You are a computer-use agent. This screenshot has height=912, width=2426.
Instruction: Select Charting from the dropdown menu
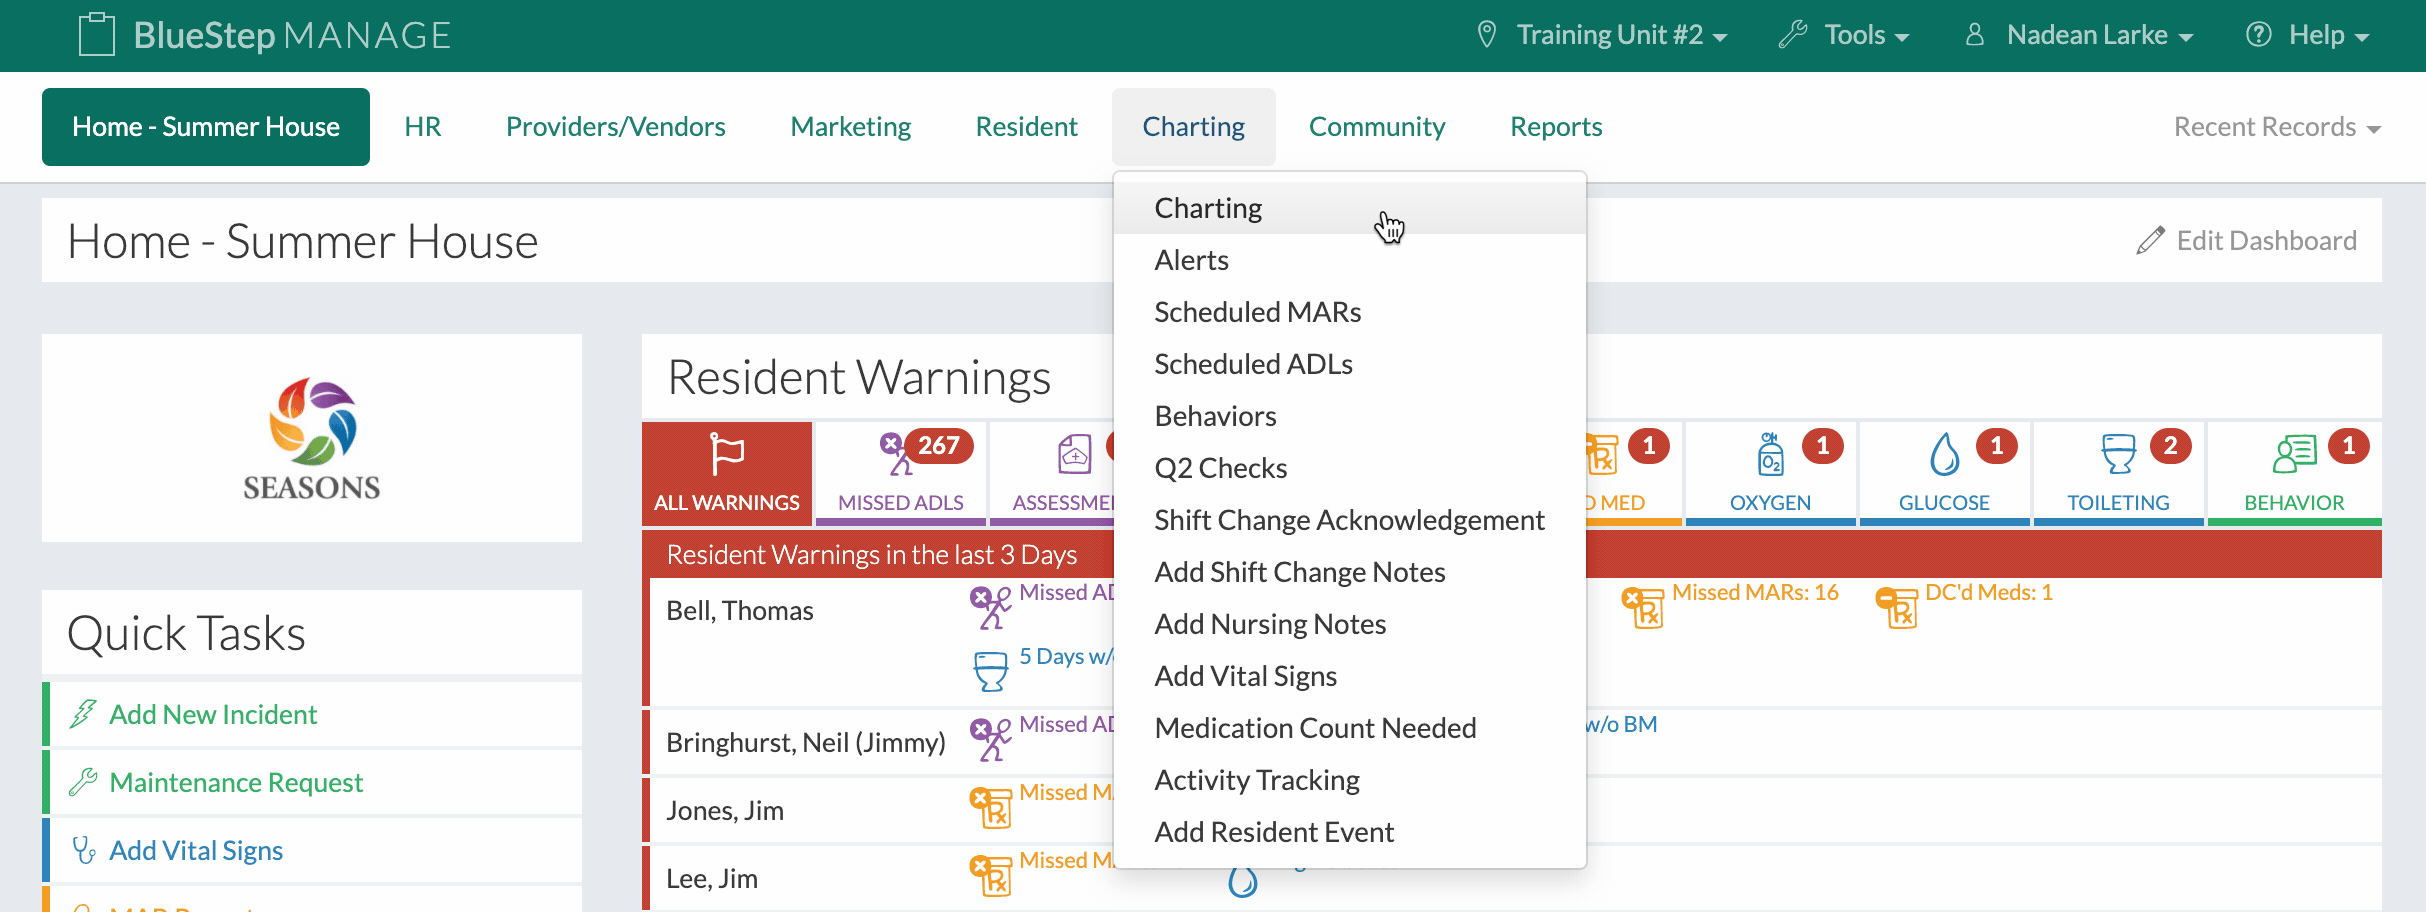pos(1350,208)
